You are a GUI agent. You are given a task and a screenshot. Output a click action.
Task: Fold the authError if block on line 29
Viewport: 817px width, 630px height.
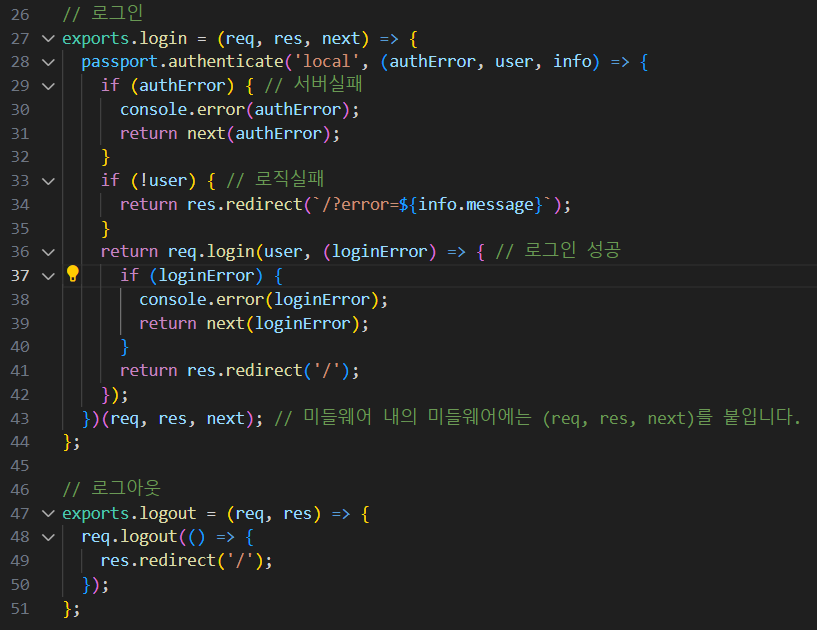tap(48, 86)
